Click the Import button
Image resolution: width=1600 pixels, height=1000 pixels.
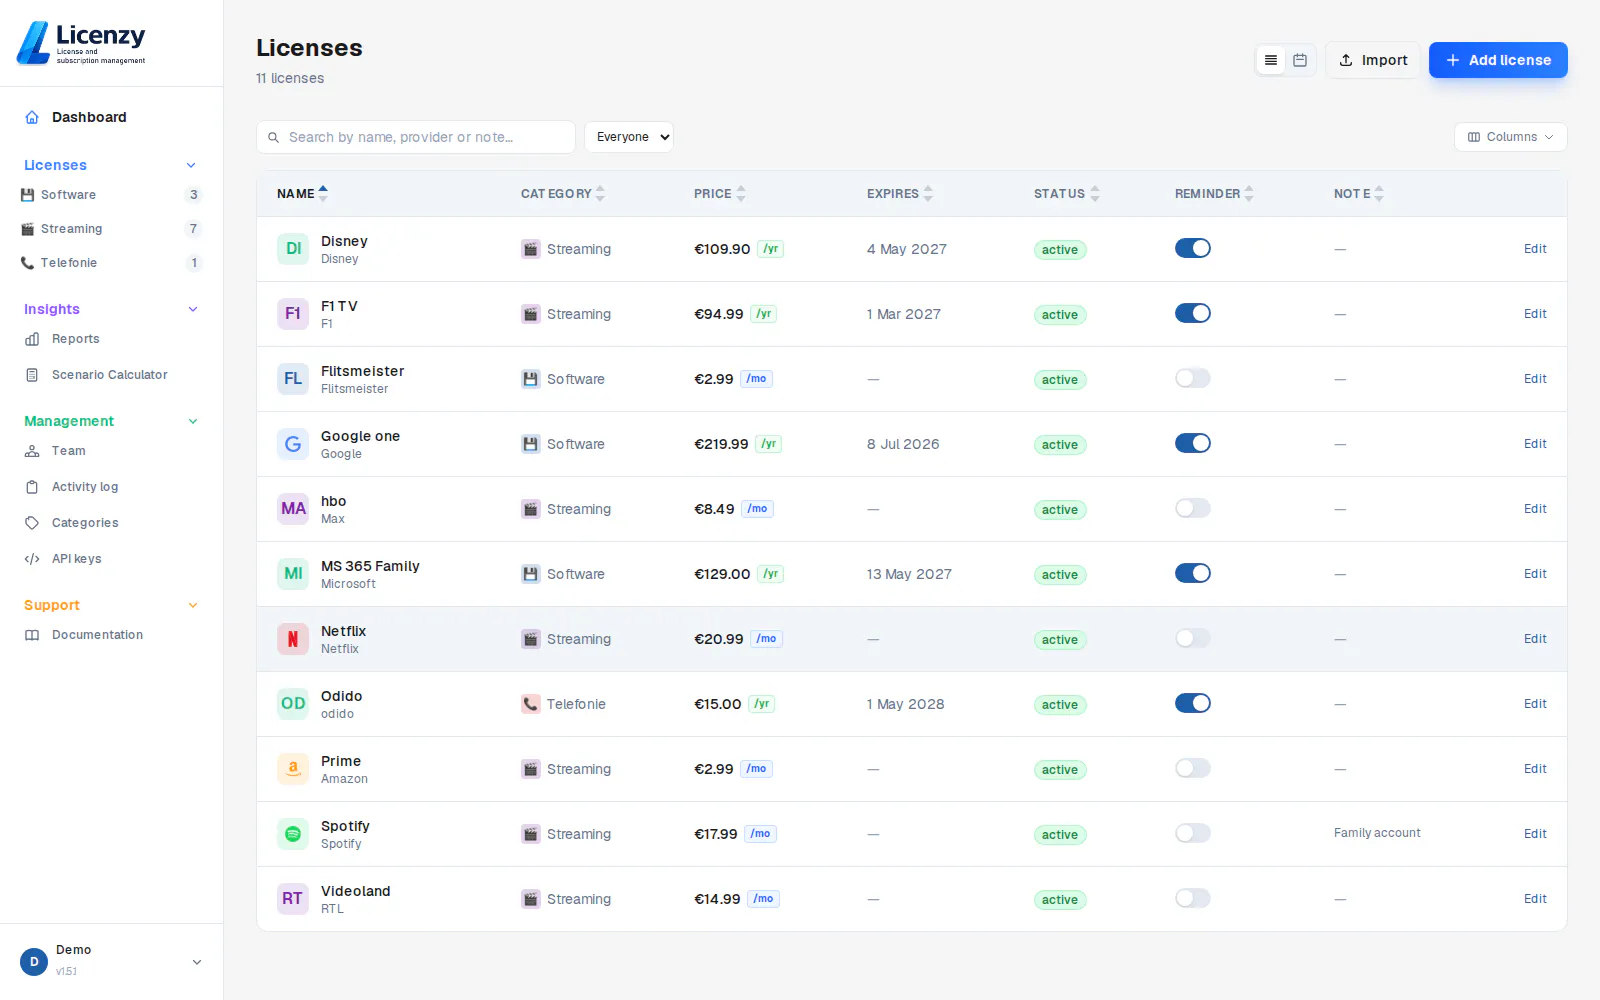point(1373,60)
